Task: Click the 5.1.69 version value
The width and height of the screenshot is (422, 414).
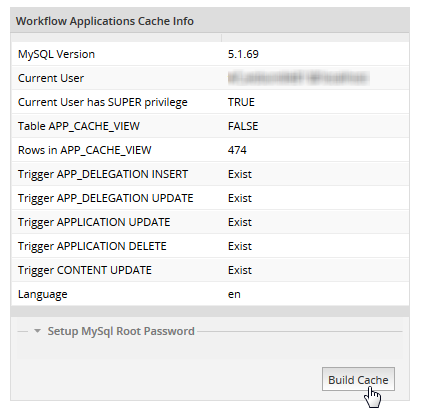Action: tap(243, 54)
